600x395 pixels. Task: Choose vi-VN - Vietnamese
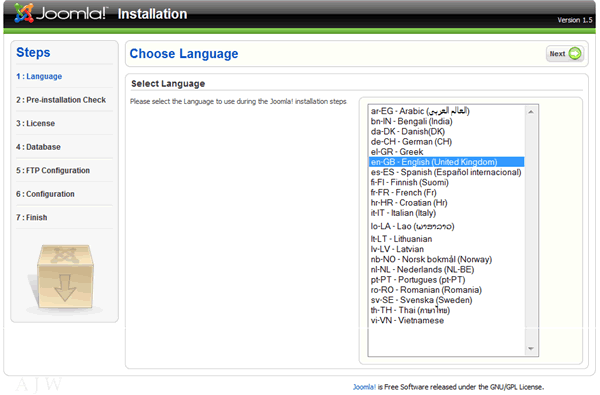pyautogui.click(x=447, y=321)
